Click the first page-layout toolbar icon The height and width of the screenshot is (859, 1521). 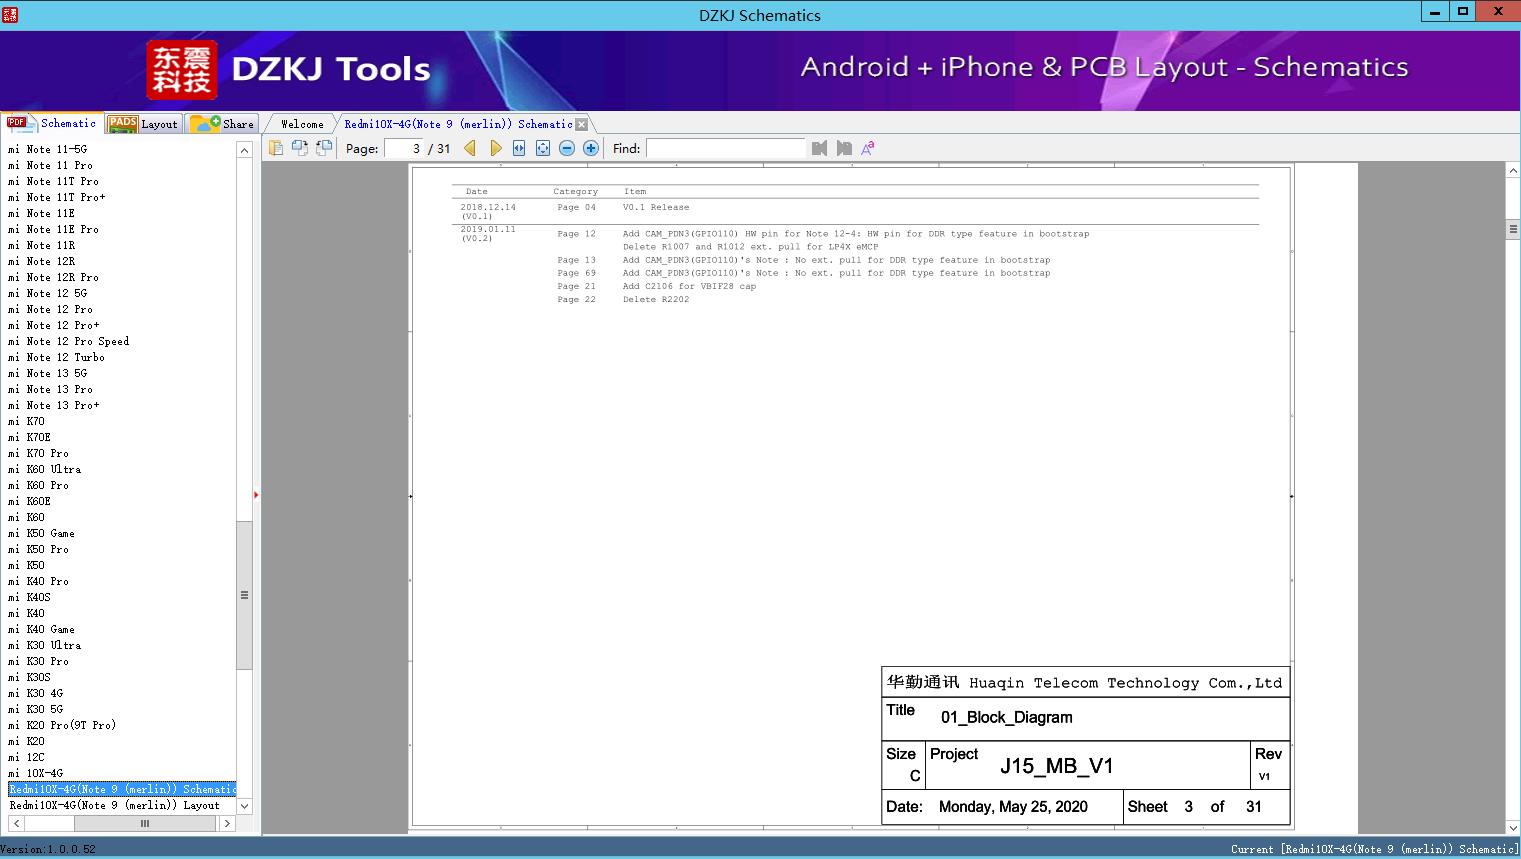tap(276, 148)
